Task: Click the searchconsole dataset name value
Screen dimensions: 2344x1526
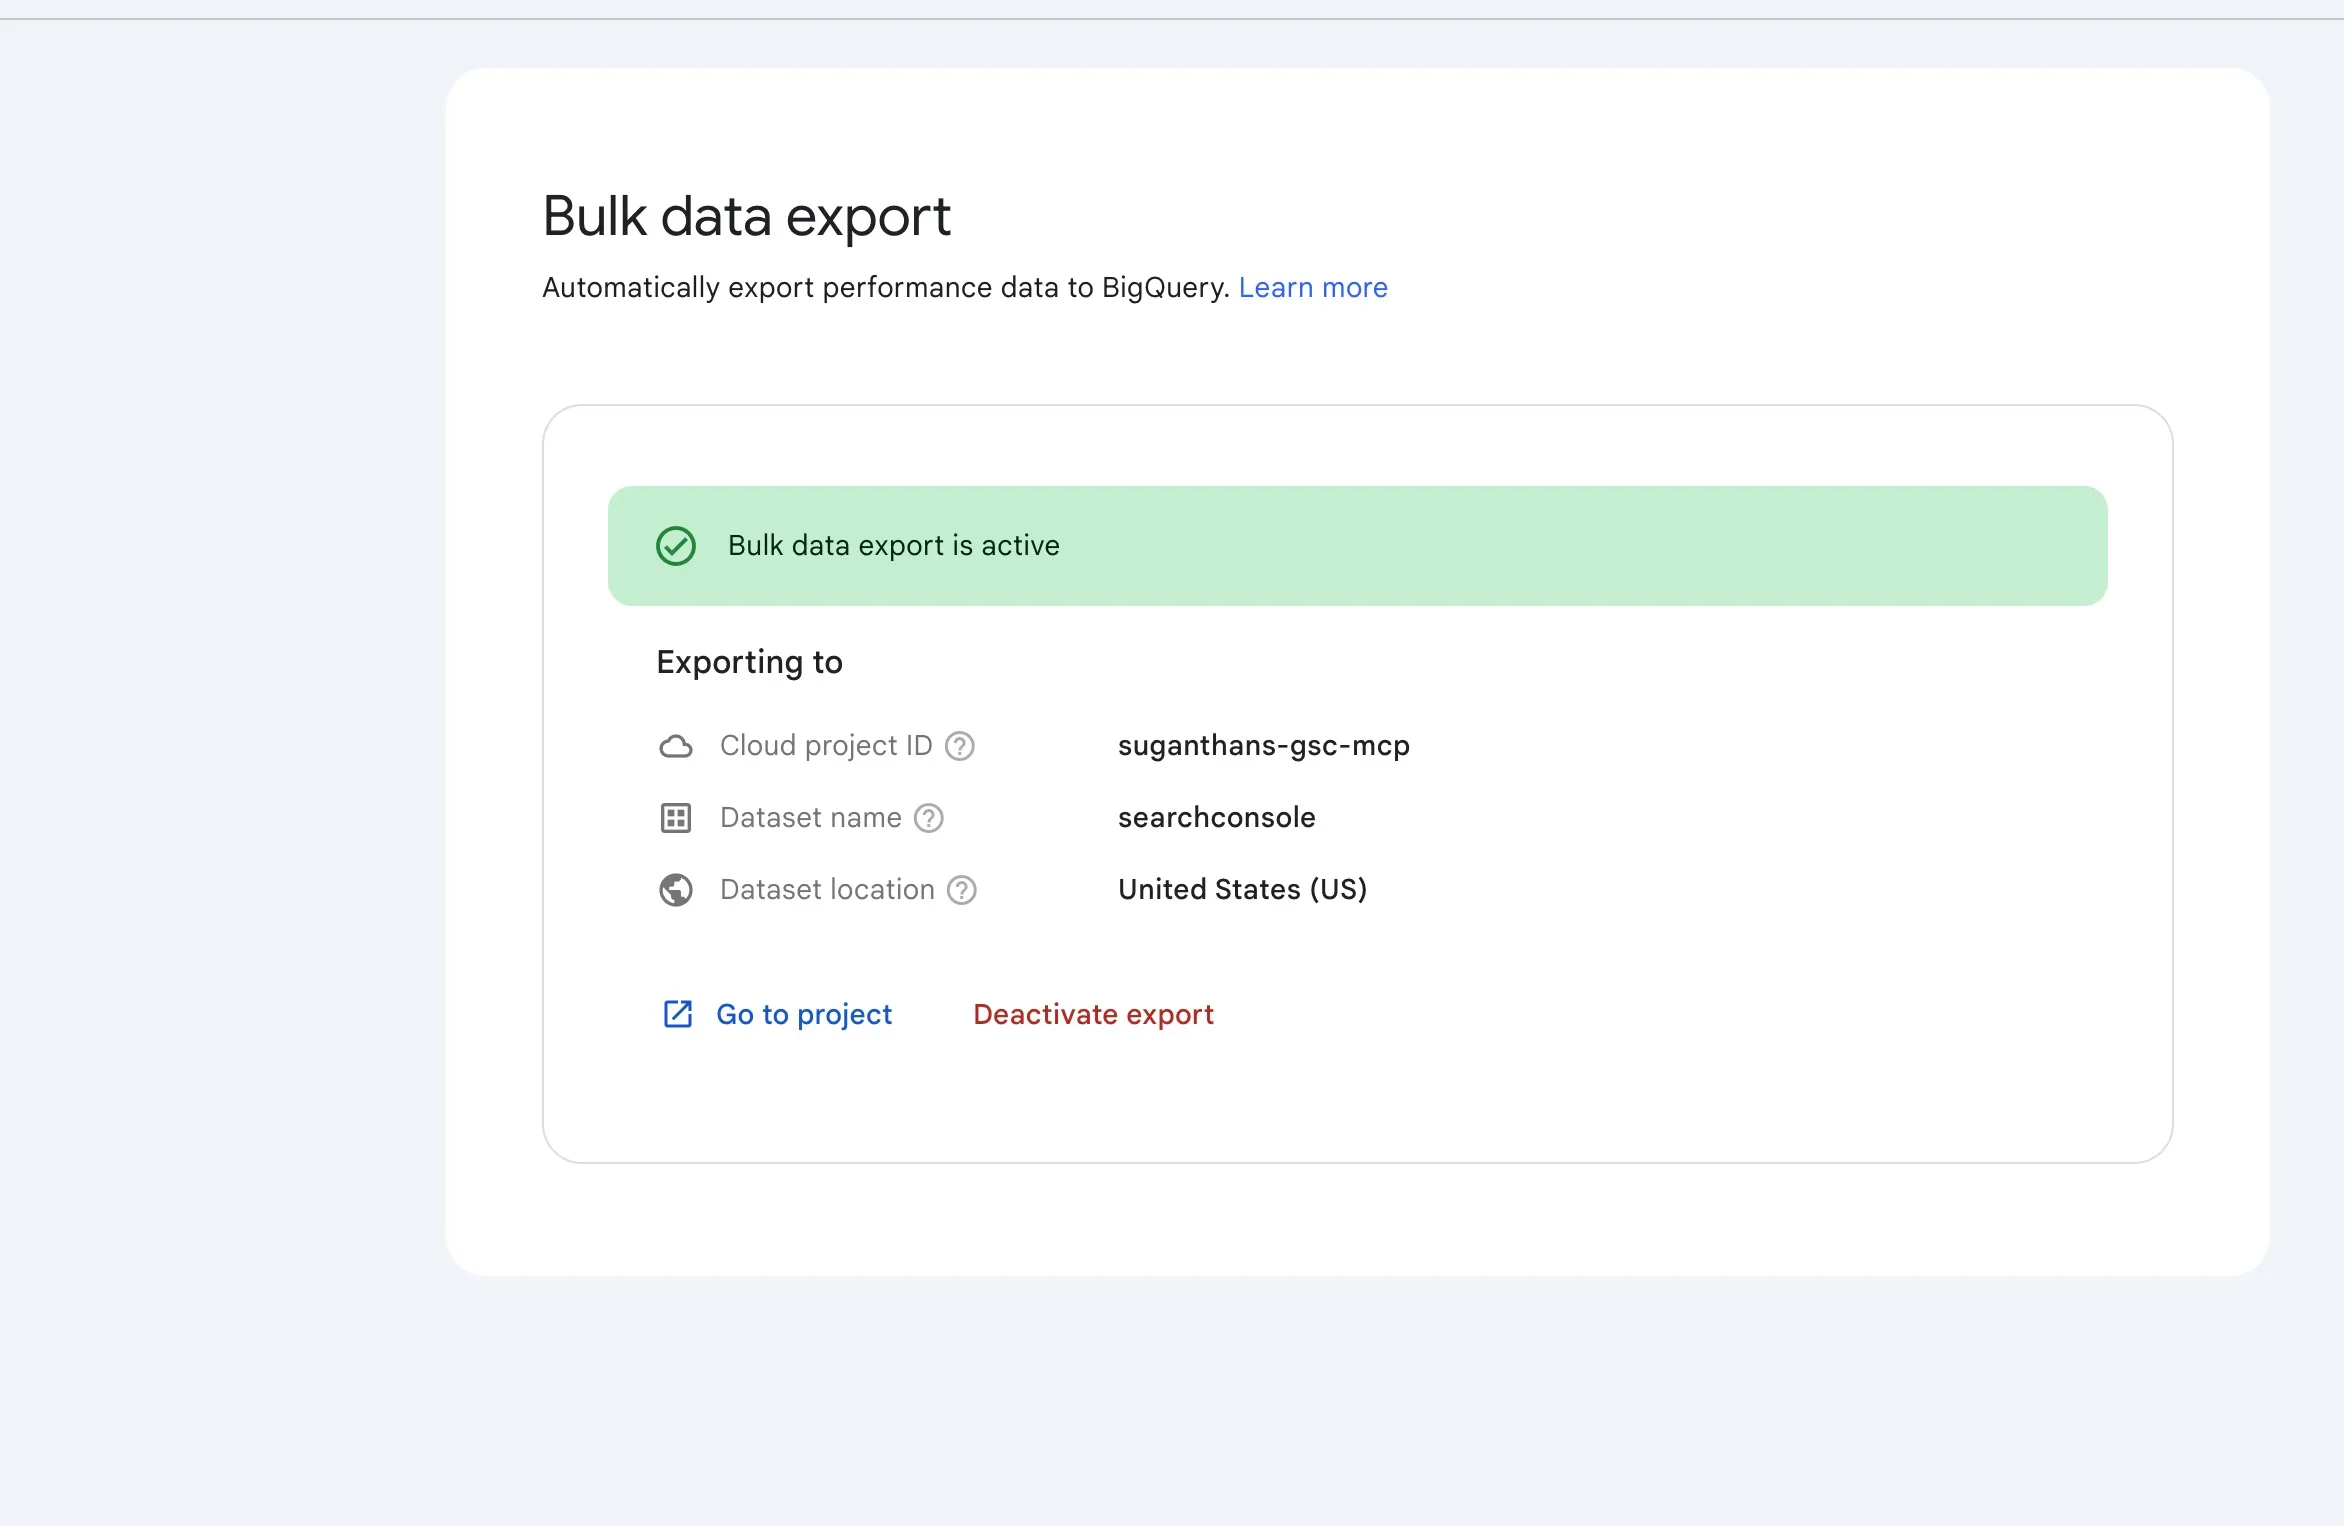Action: pyautogui.click(x=1217, y=818)
